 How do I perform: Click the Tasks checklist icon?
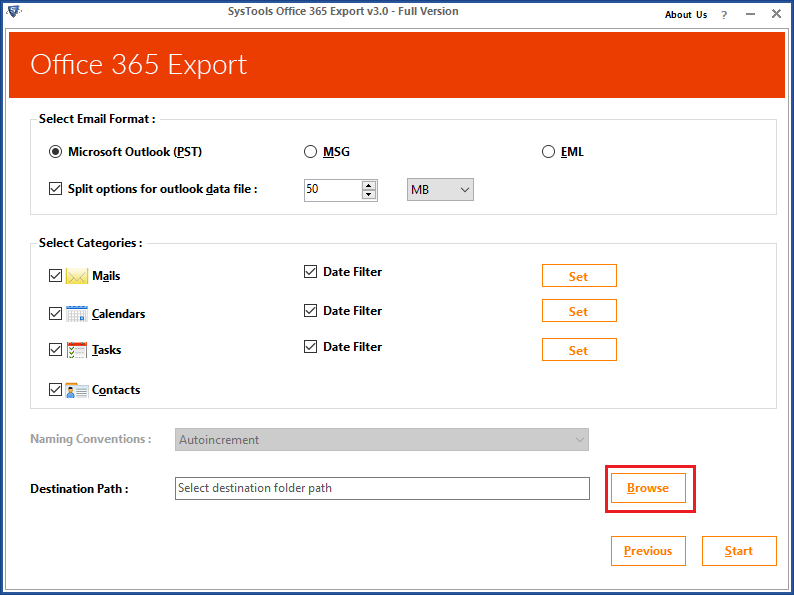click(77, 350)
